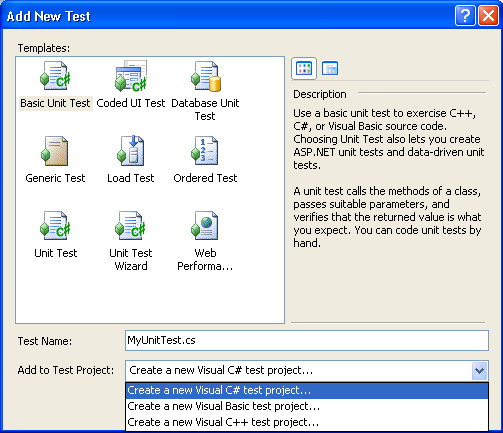This screenshot has width=503, height=433.
Task: Close the Add New Test dialog
Action: pos(489,15)
